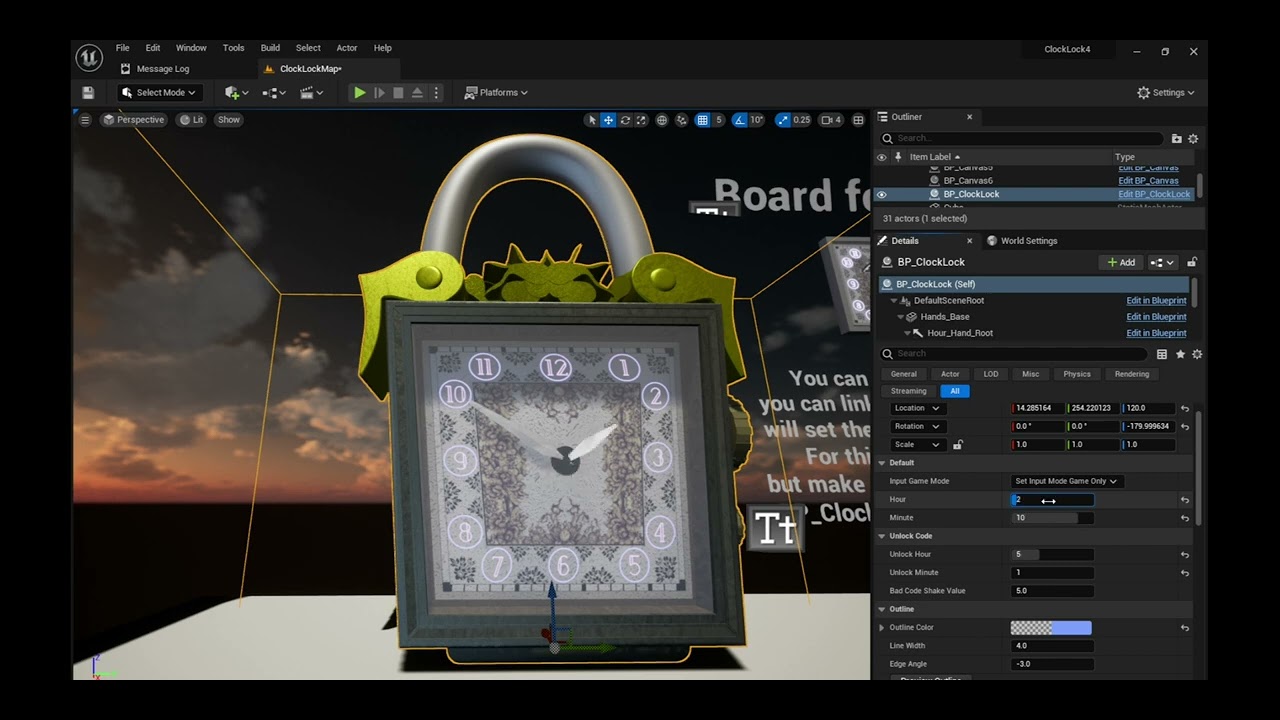Open Edit BP_ClockLock link in Outliner
Viewport: 1280px width, 720px height.
(1154, 194)
